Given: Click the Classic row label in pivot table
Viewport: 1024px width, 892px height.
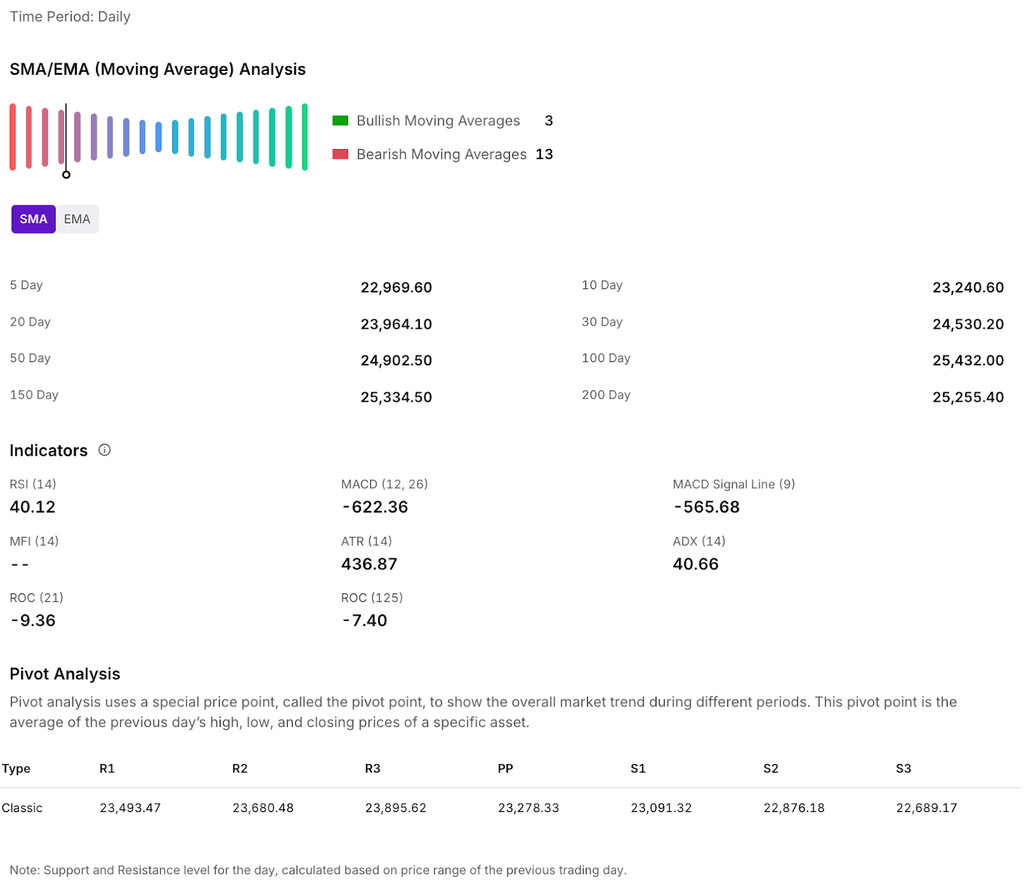Looking at the screenshot, I should tap(22, 808).
